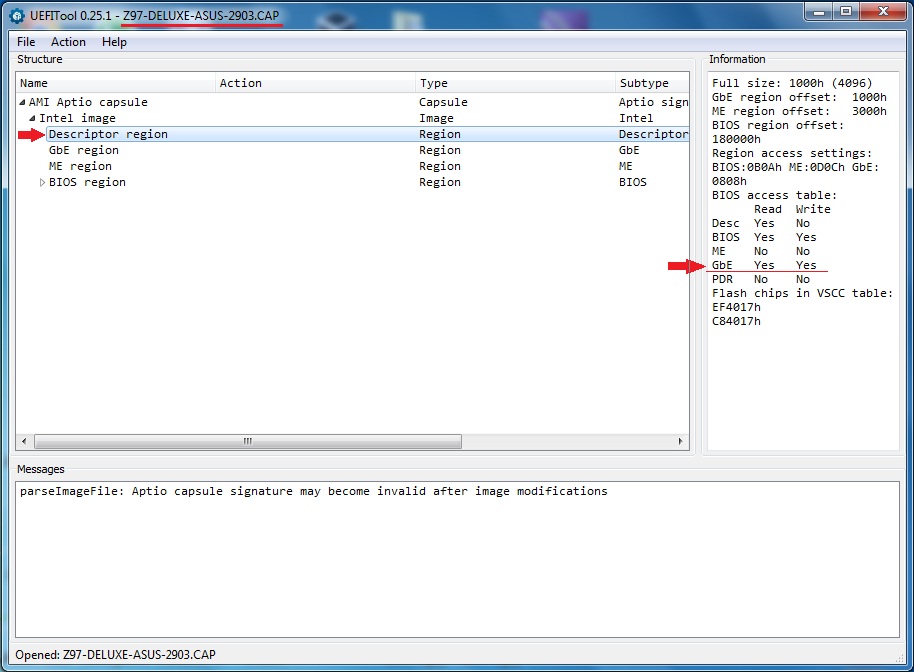This screenshot has width=914, height=672.
Task: Click the ME subtype cell
Action: tap(625, 166)
